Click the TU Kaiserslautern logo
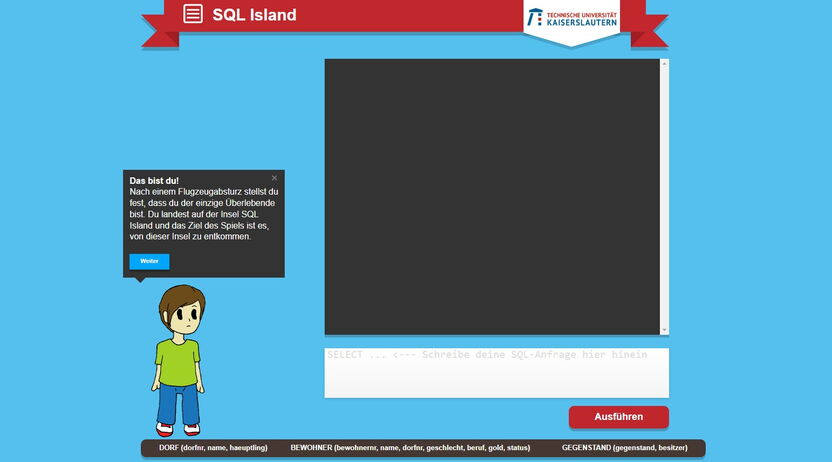The width and height of the screenshot is (832, 462). tap(572, 18)
